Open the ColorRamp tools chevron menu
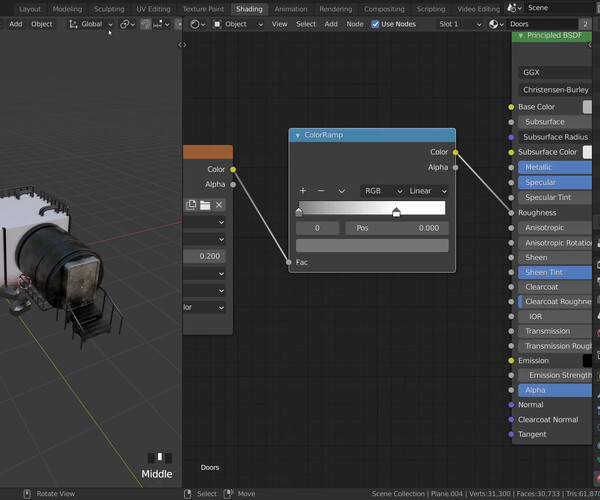The image size is (600, 500). point(341,191)
